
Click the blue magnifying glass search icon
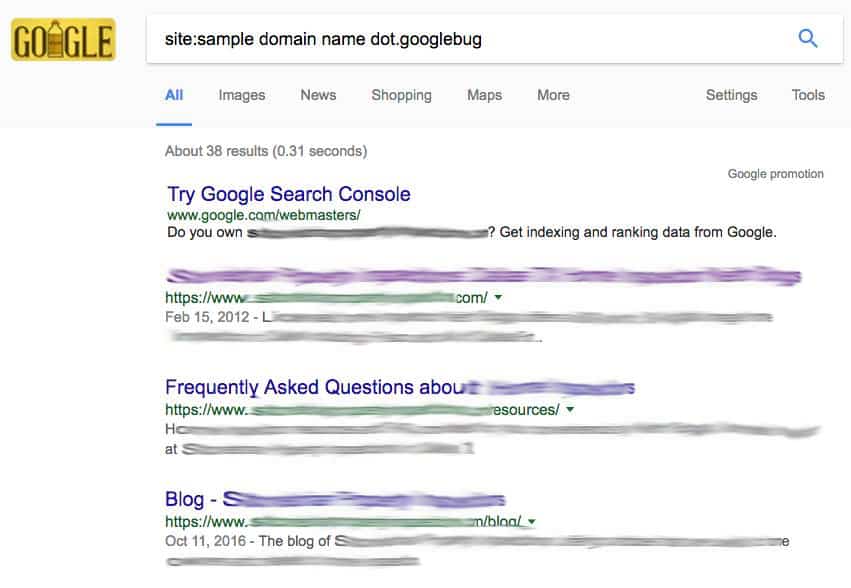point(808,39)
